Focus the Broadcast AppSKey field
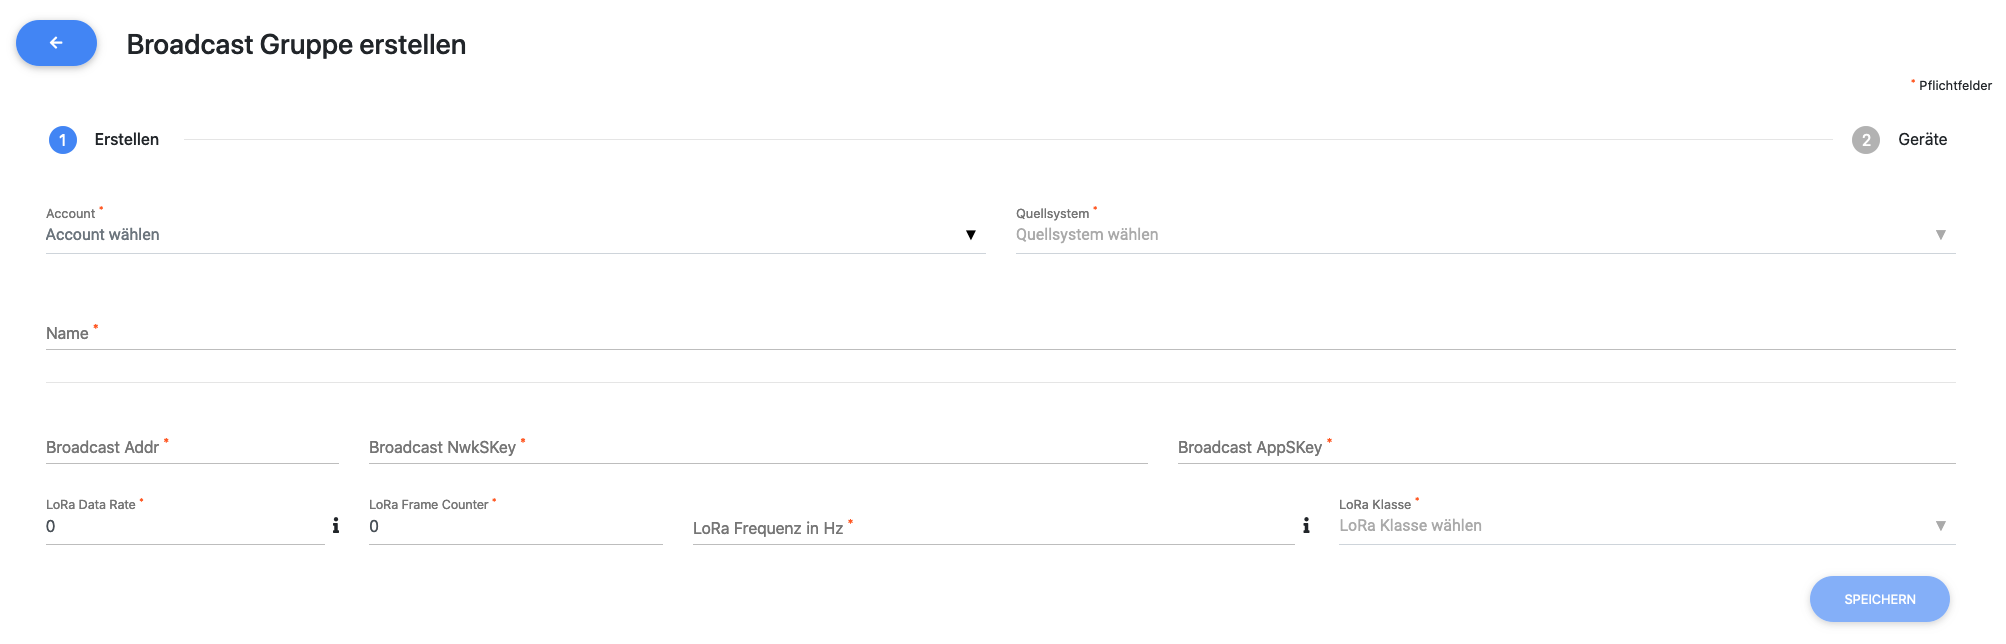The height and width of the screenshot is (644, 2006). tap(1566, 448)
